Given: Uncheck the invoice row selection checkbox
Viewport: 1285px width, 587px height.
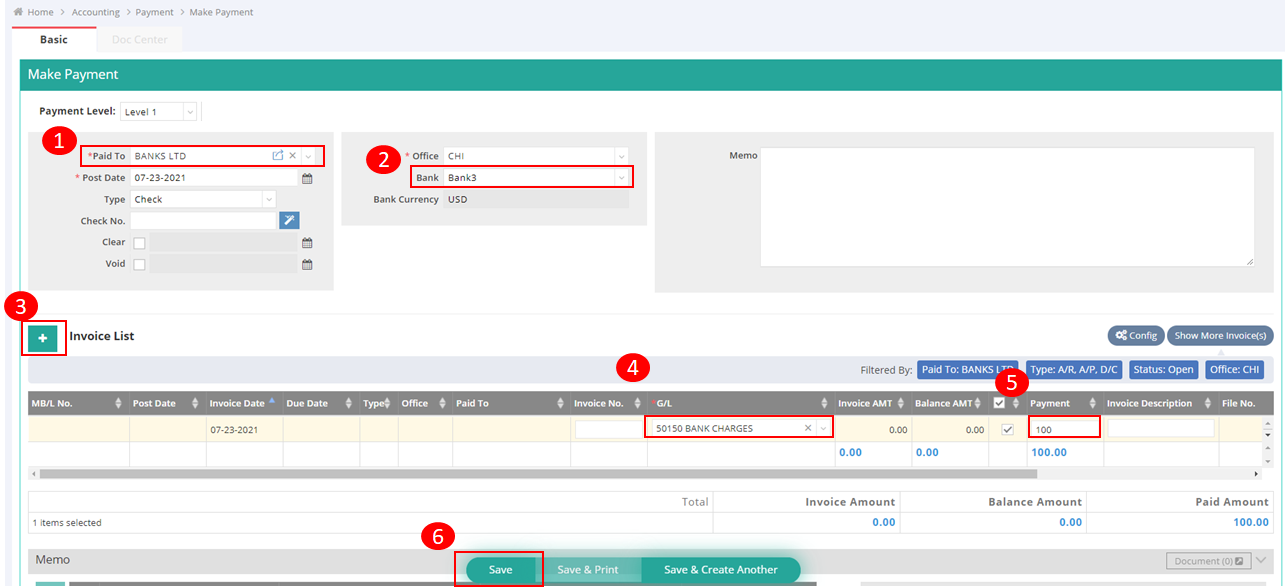Looking at the screenshot, I should (x=1007, y=429).
